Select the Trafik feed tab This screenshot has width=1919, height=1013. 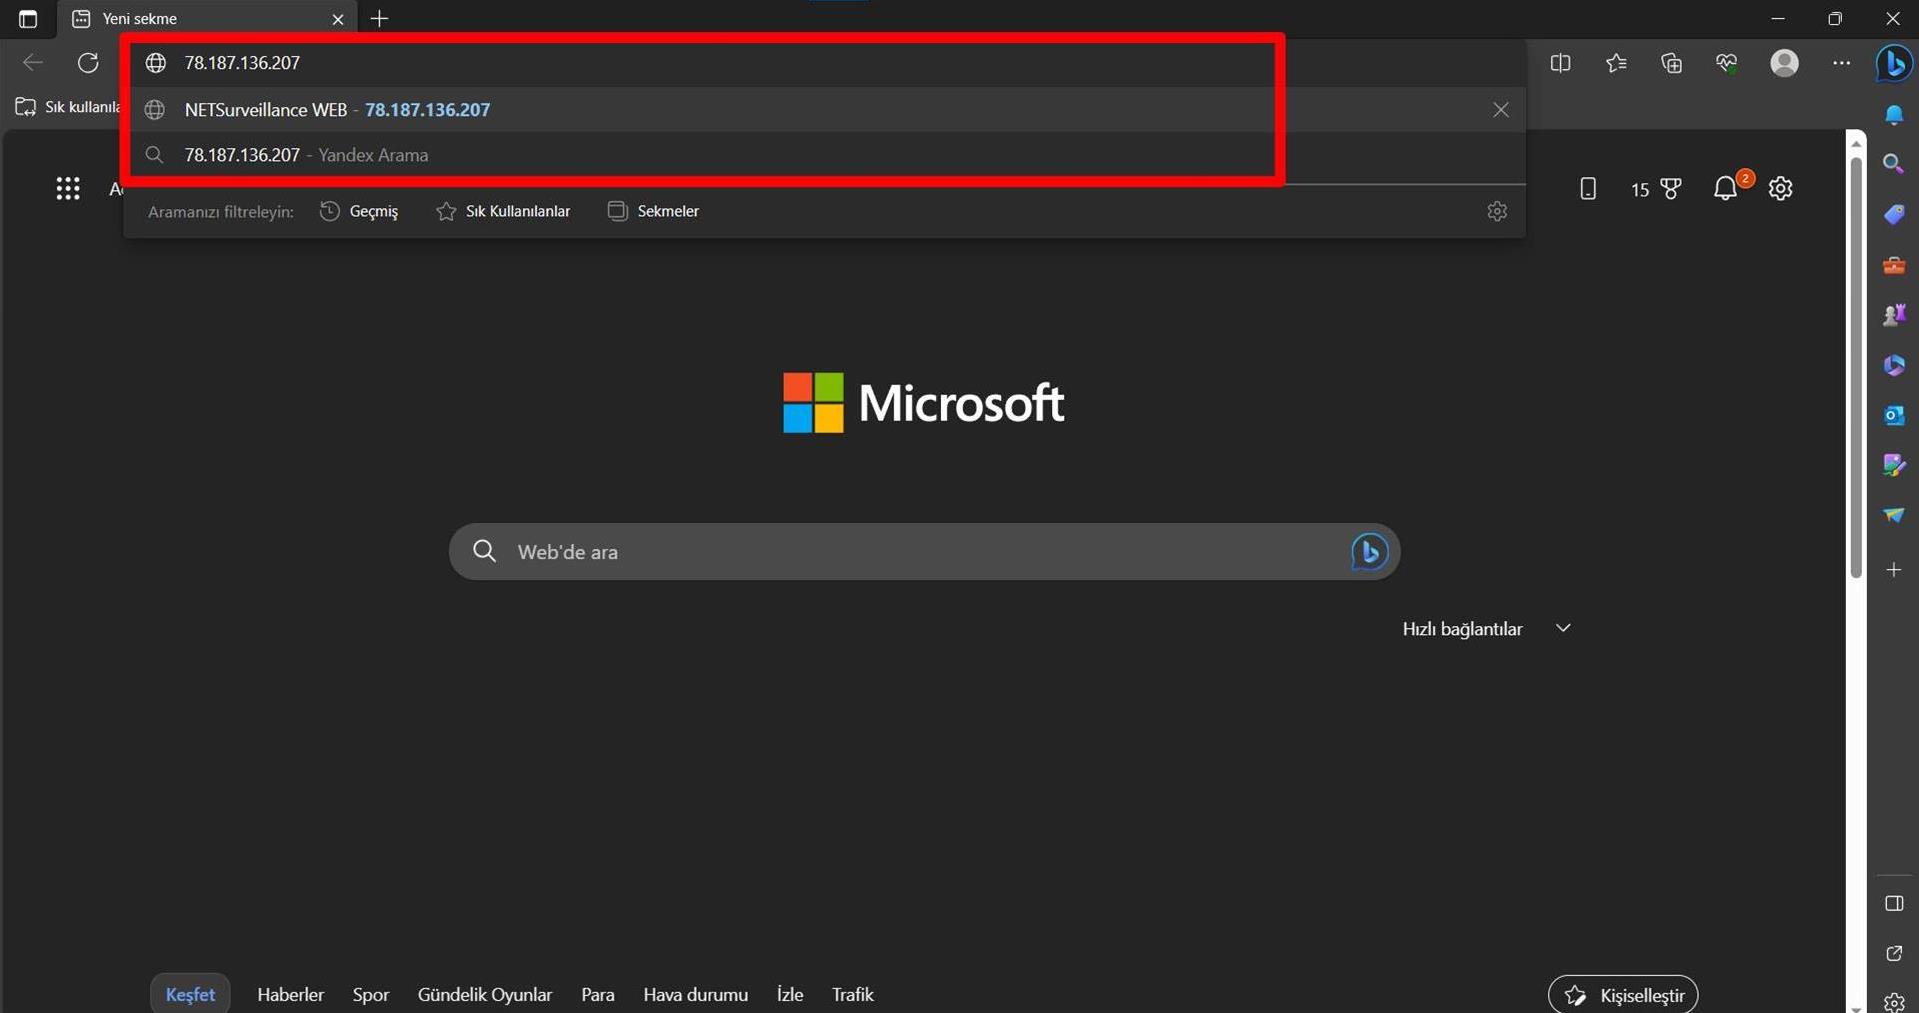(x=853, y=994)
